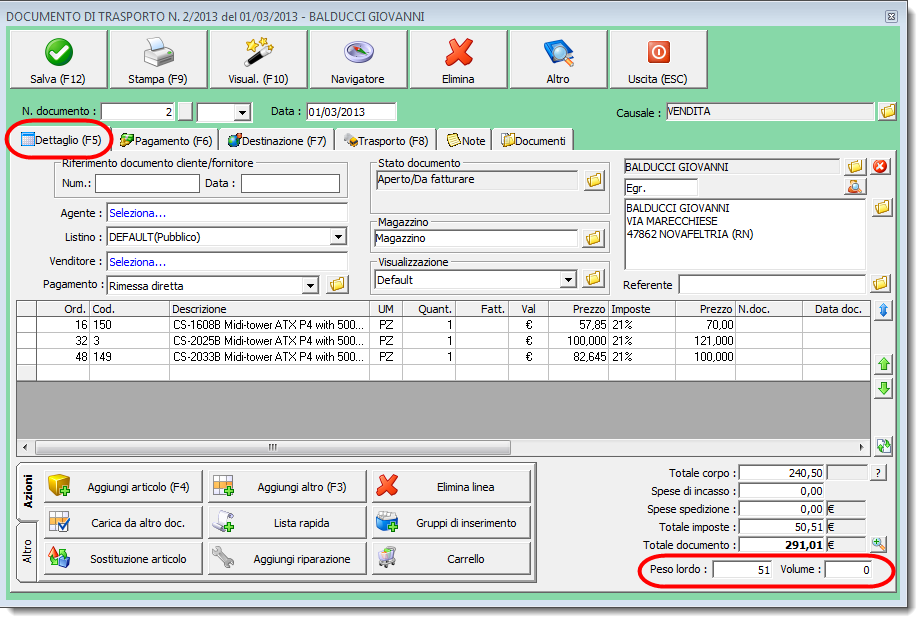Viewport: 923px width, 623px height.
Task: Open the Trasporto (F8) tab
Action: click(x=386, y=141)
